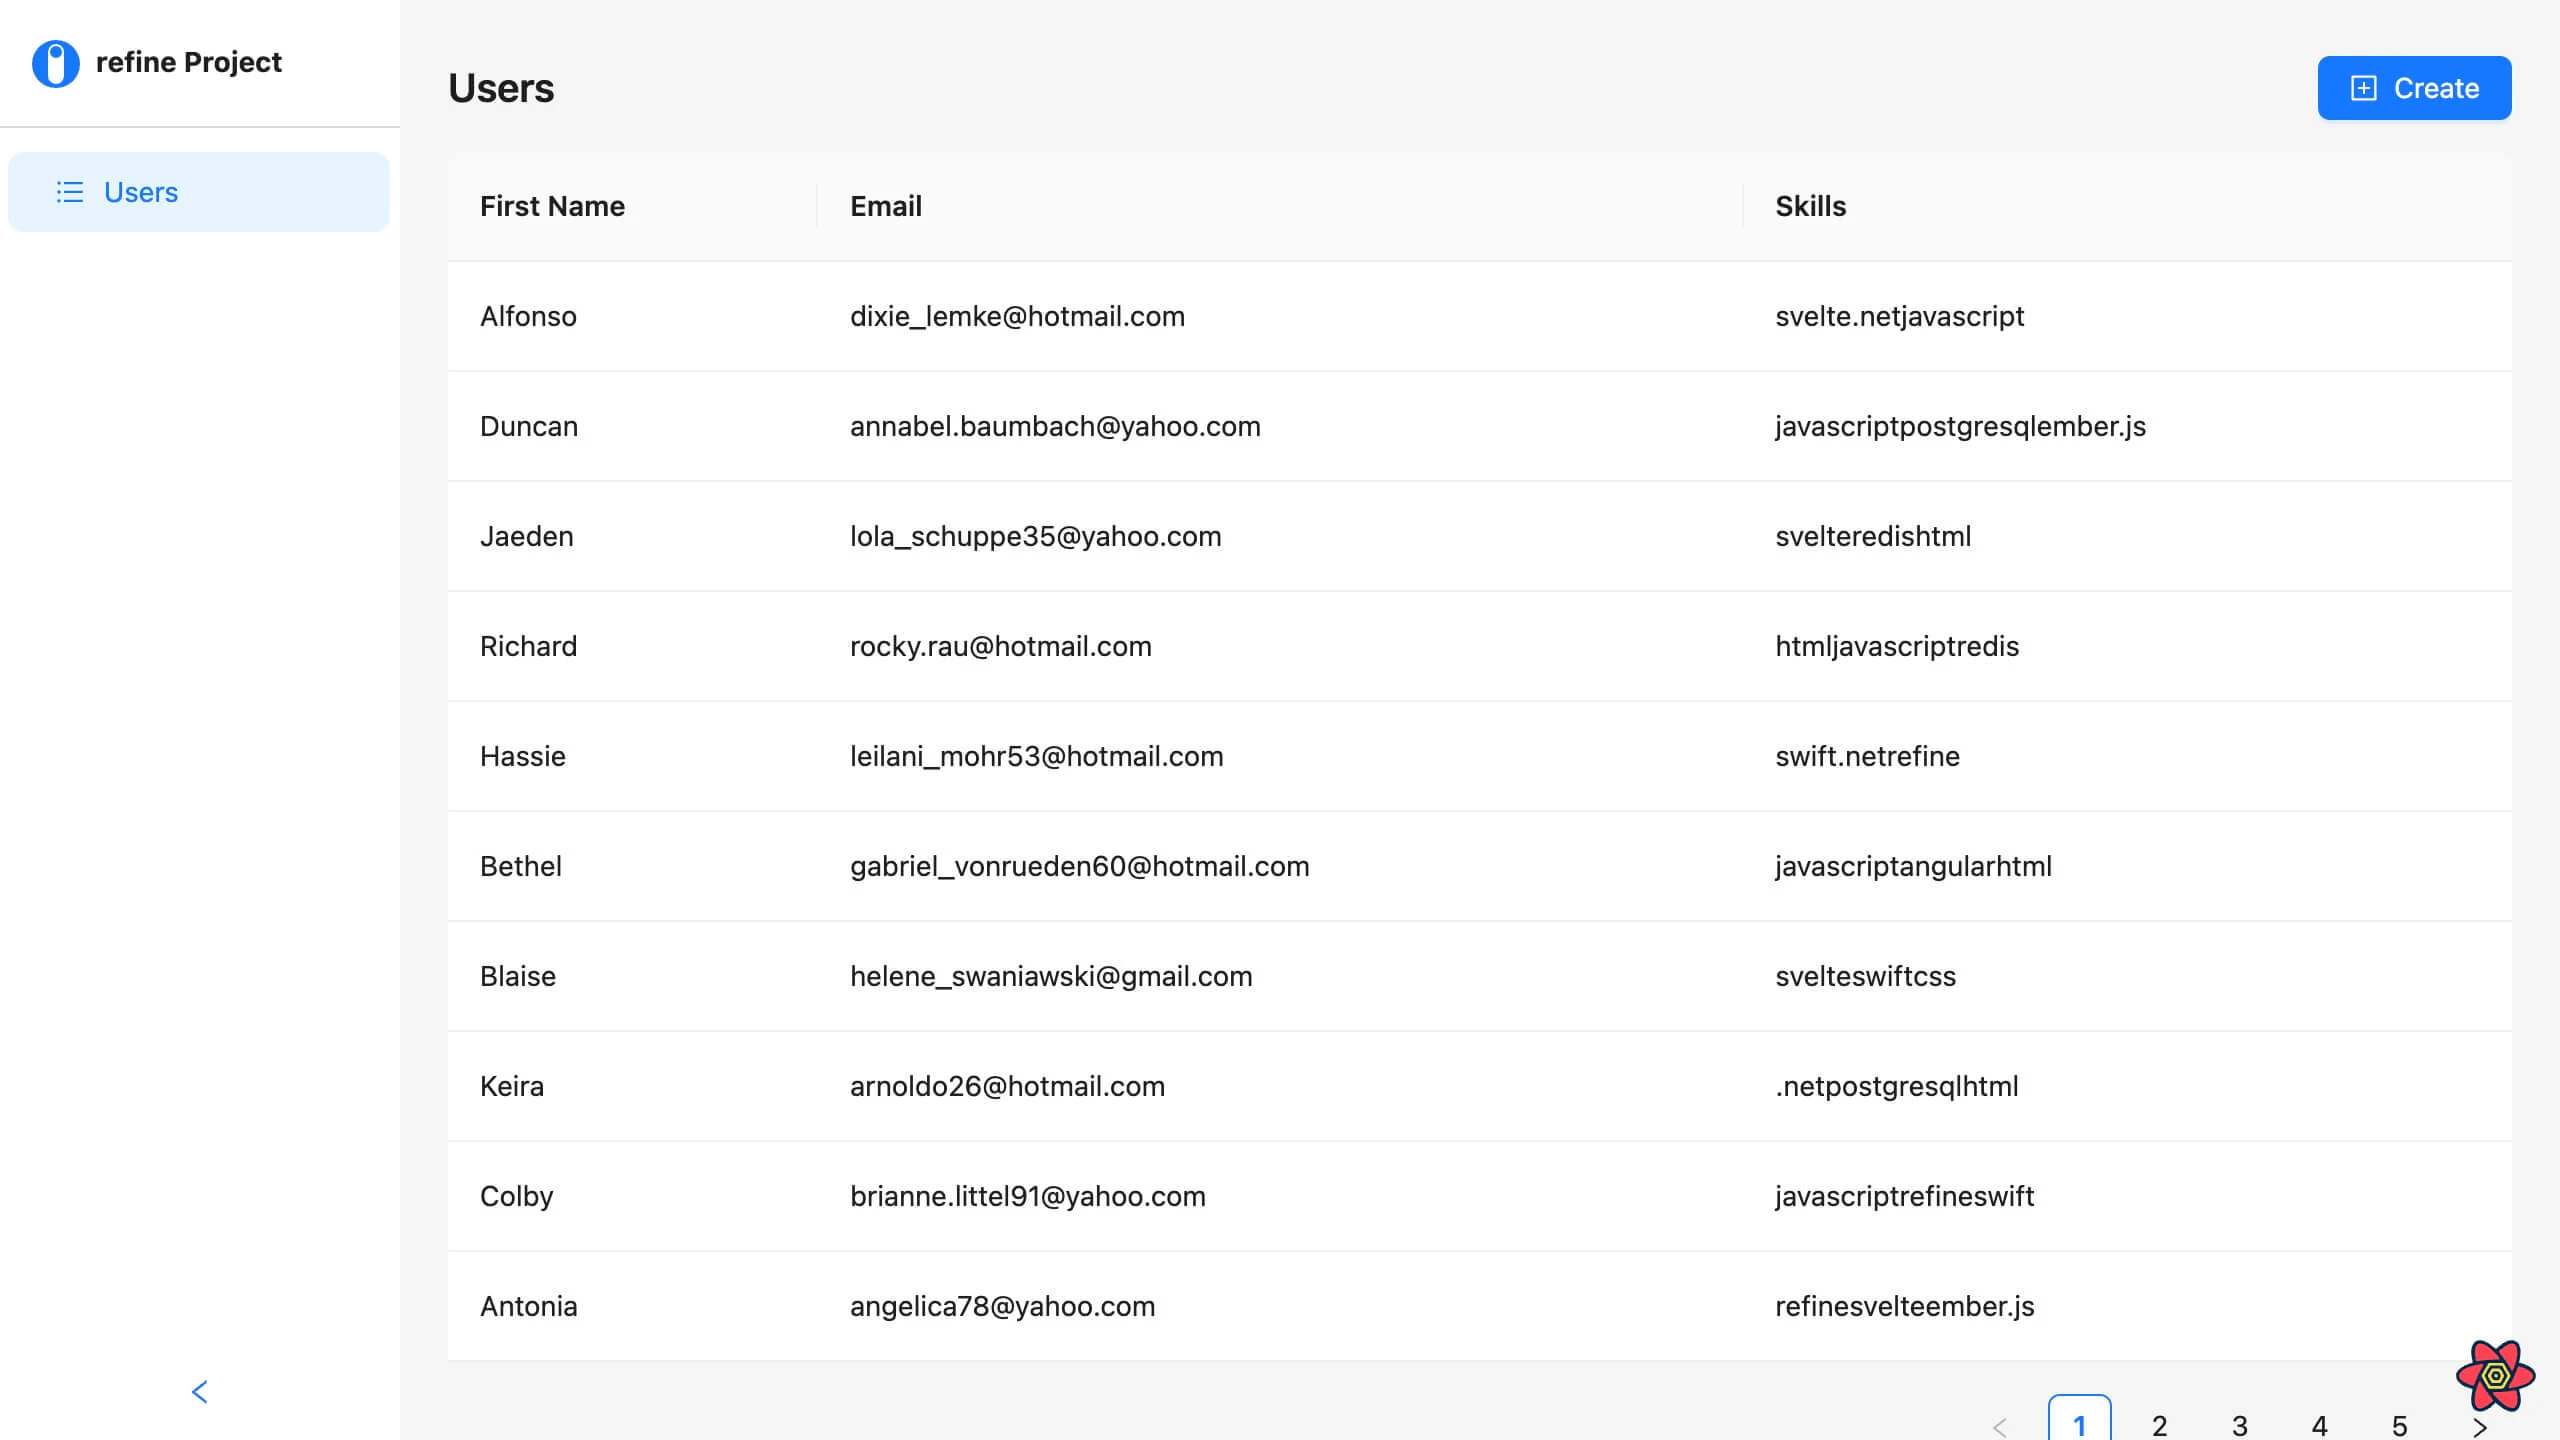Image resolution: width=2560 pixels, height=1440 pixels.
Task: Click current page 1 indicator
Action: 2079,1422
